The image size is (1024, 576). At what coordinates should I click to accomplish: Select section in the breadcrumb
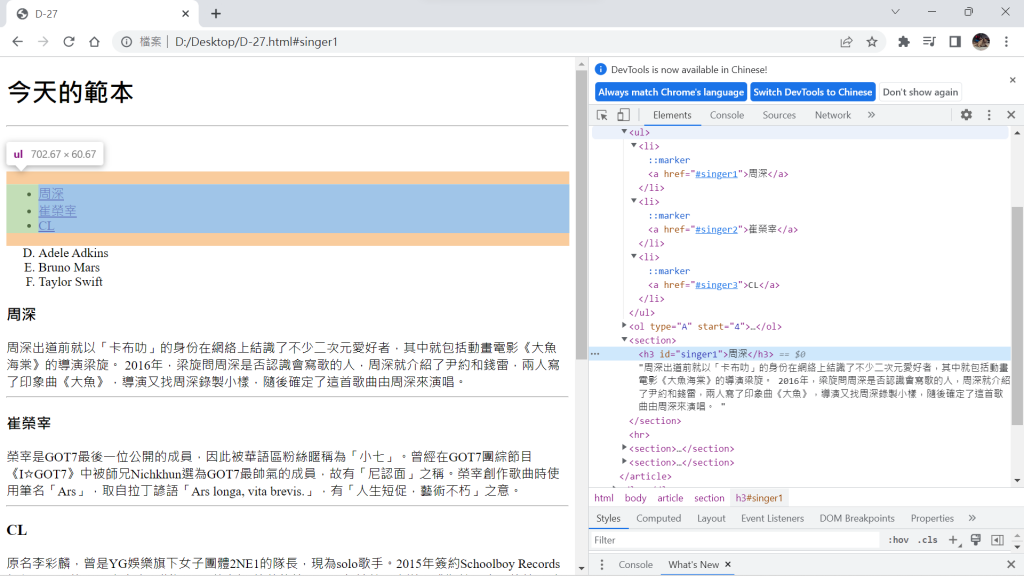coord(709,498)
